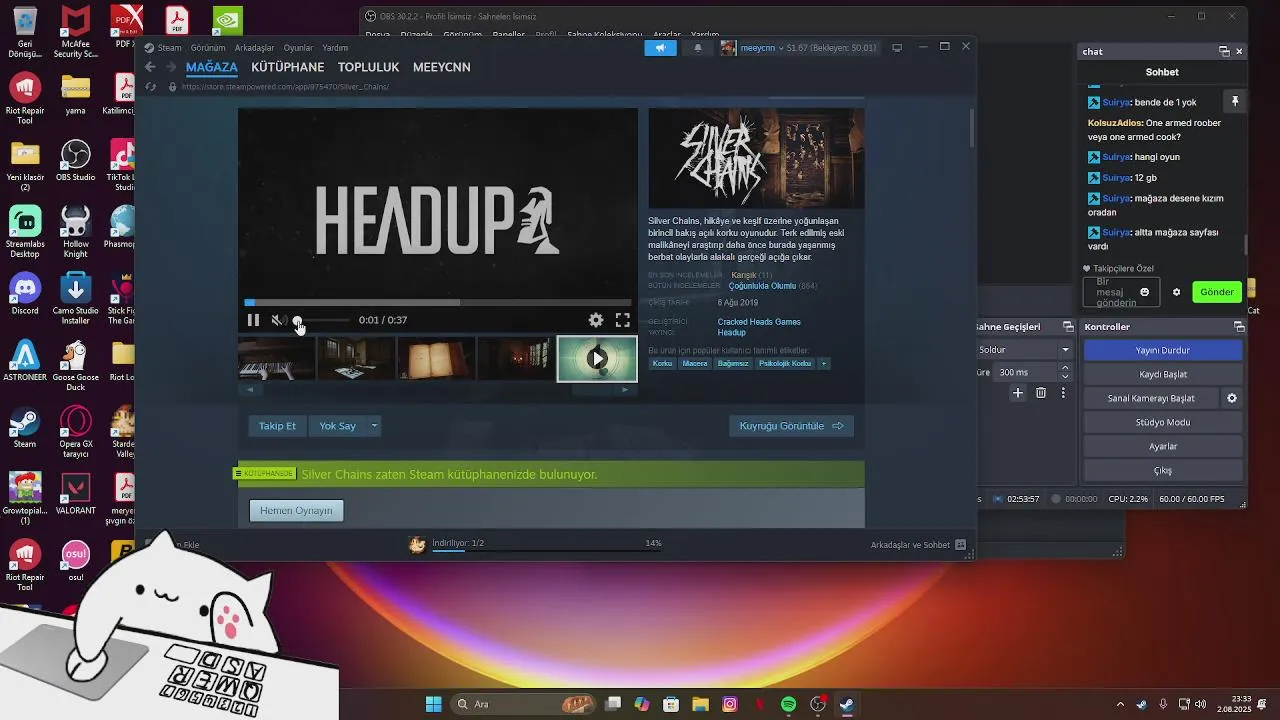This screenshot has height=720, width=1280.
Task: Reload the Steam store page
Action: tap(150, 87)
